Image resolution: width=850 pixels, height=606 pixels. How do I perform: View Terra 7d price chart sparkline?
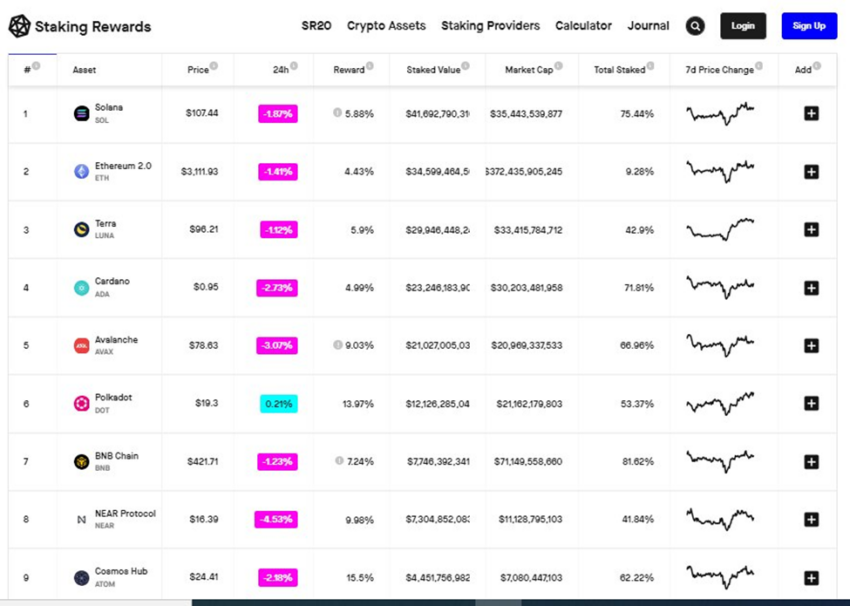click(x=720, y=229)
